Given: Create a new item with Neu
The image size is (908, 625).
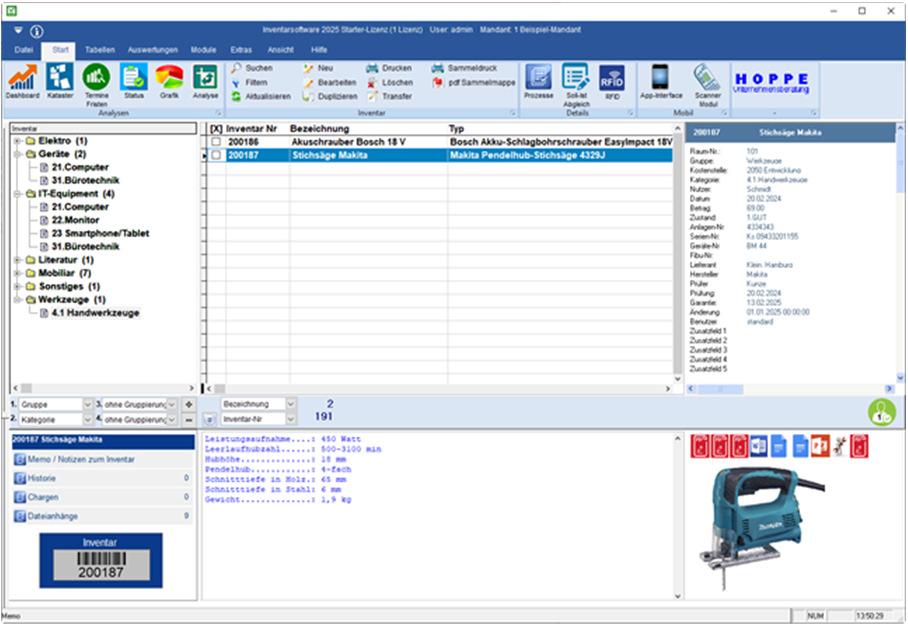Looking at the screenshot, I should click(x=318, y=68).
